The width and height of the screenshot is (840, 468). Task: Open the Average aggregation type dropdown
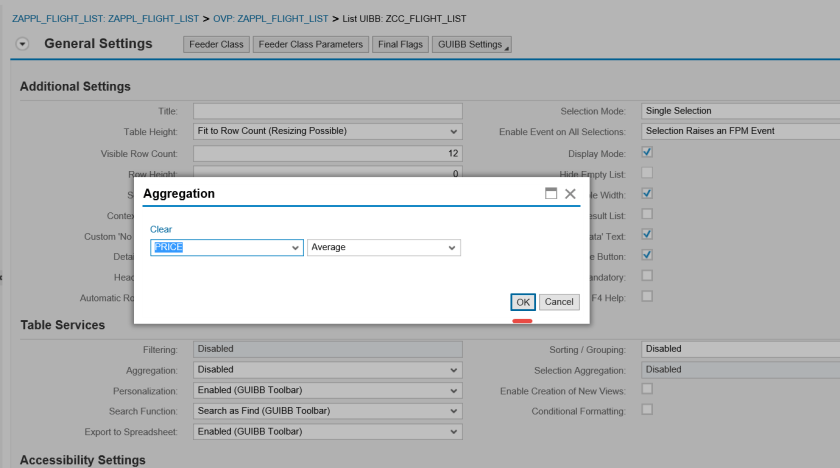(452, 248)
